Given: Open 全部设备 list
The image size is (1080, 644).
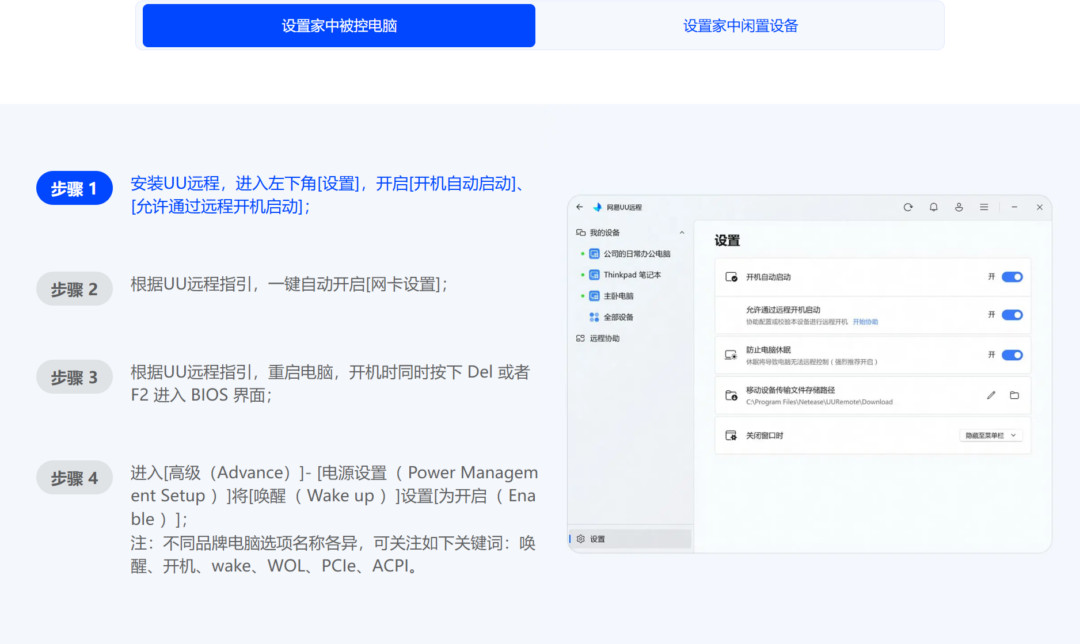Looking at the screenshot, I should click(618, 318).
